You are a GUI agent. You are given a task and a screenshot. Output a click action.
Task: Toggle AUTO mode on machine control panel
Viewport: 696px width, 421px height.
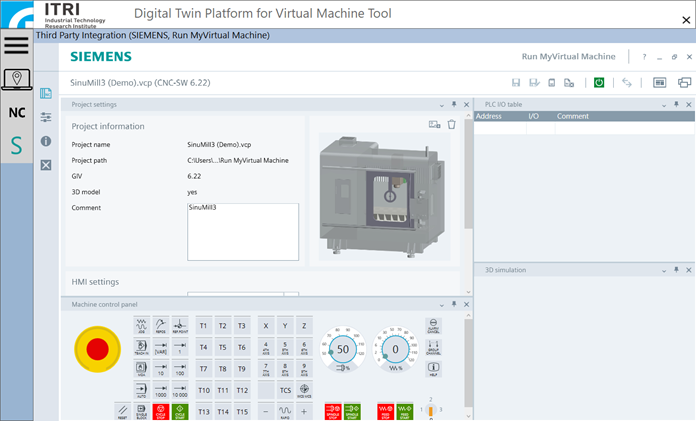click(x=141, y=389)
